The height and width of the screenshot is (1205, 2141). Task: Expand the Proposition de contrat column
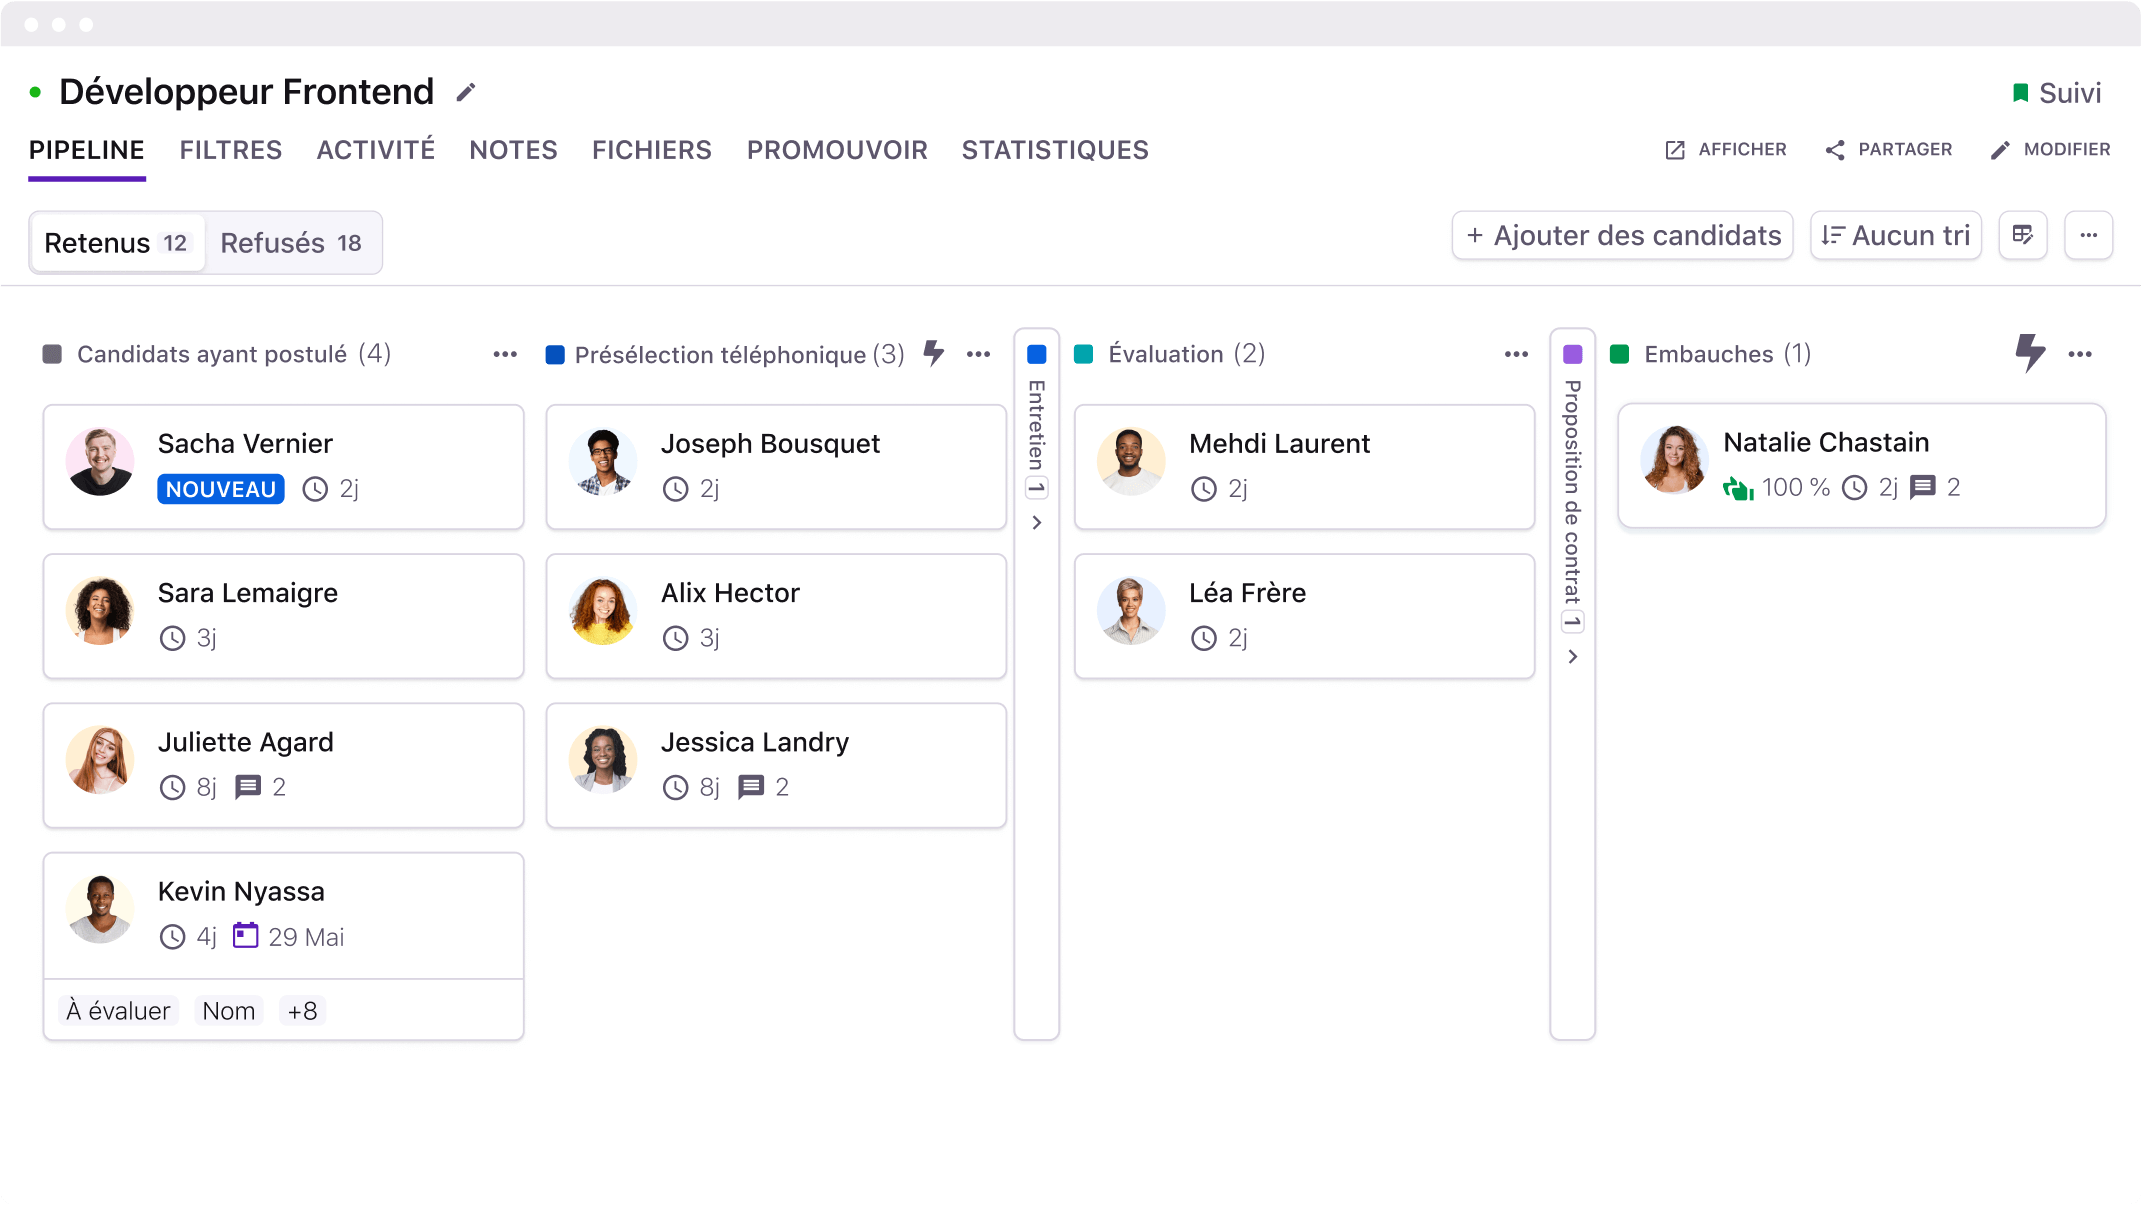click(x=1572, y=657)
